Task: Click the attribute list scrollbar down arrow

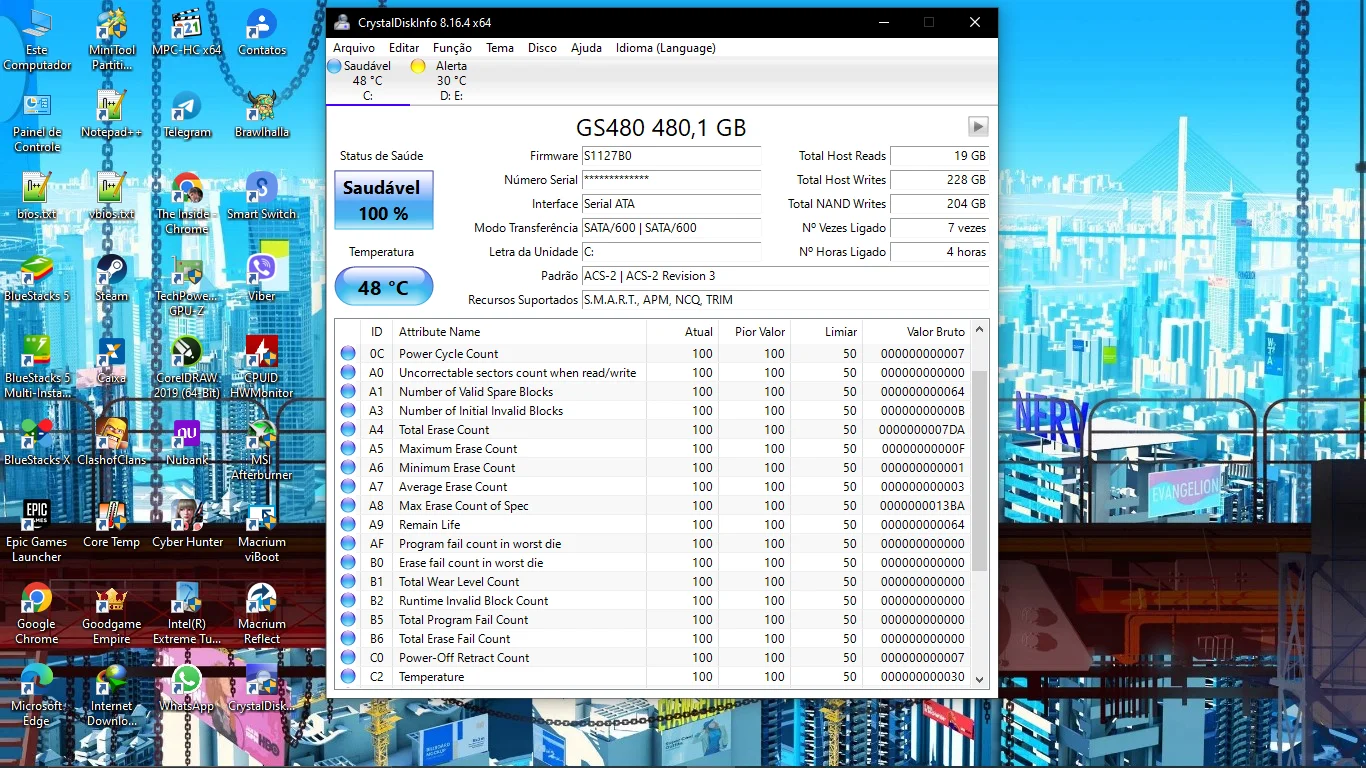Action: (980, 678)
